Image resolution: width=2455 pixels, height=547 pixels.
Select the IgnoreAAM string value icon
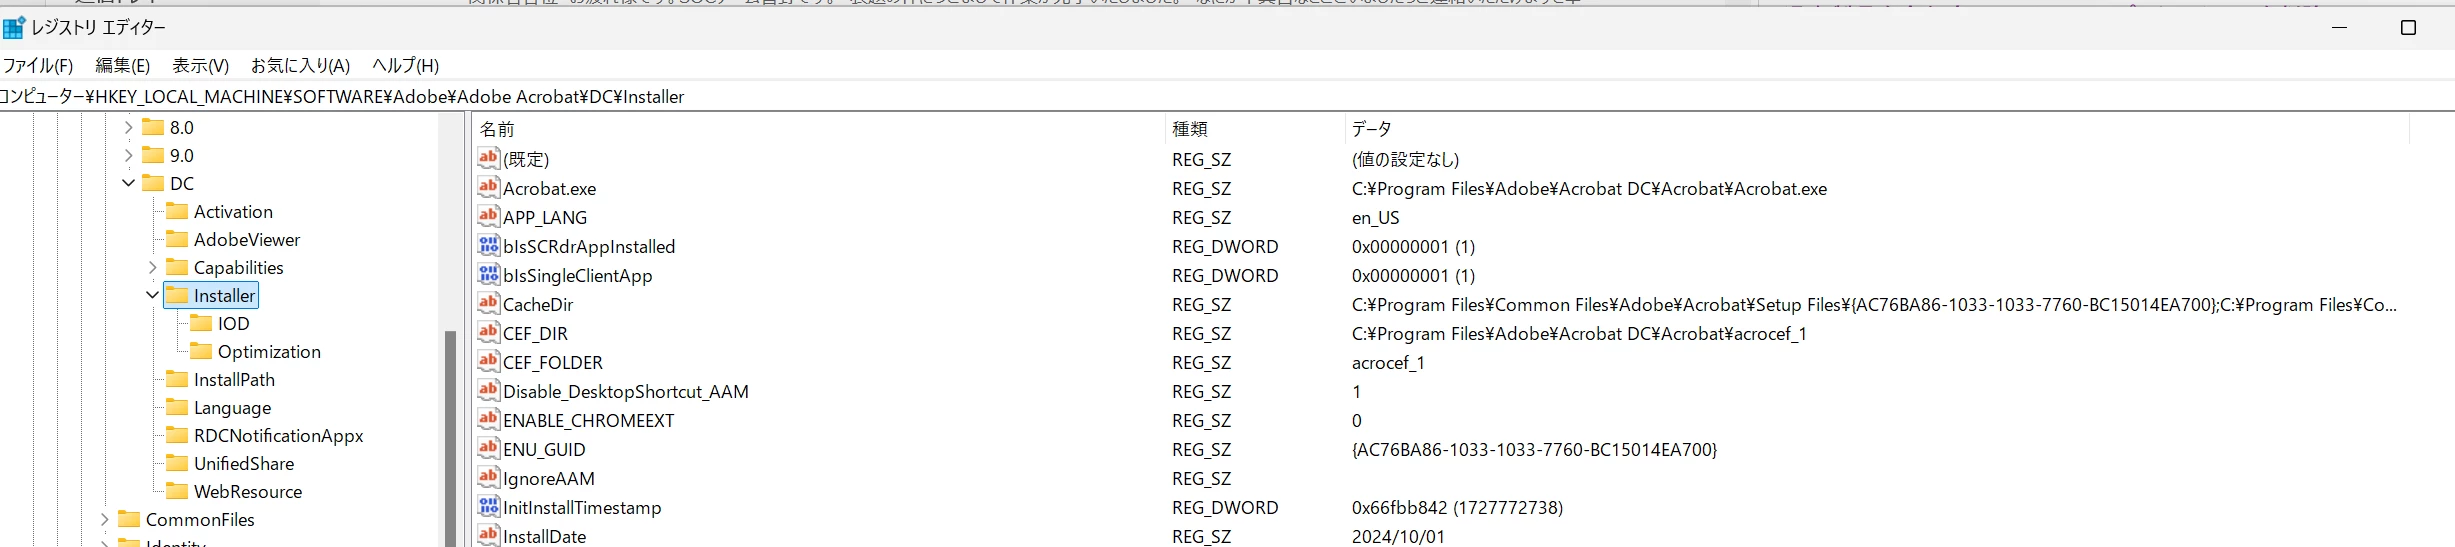tap(488, 477)
